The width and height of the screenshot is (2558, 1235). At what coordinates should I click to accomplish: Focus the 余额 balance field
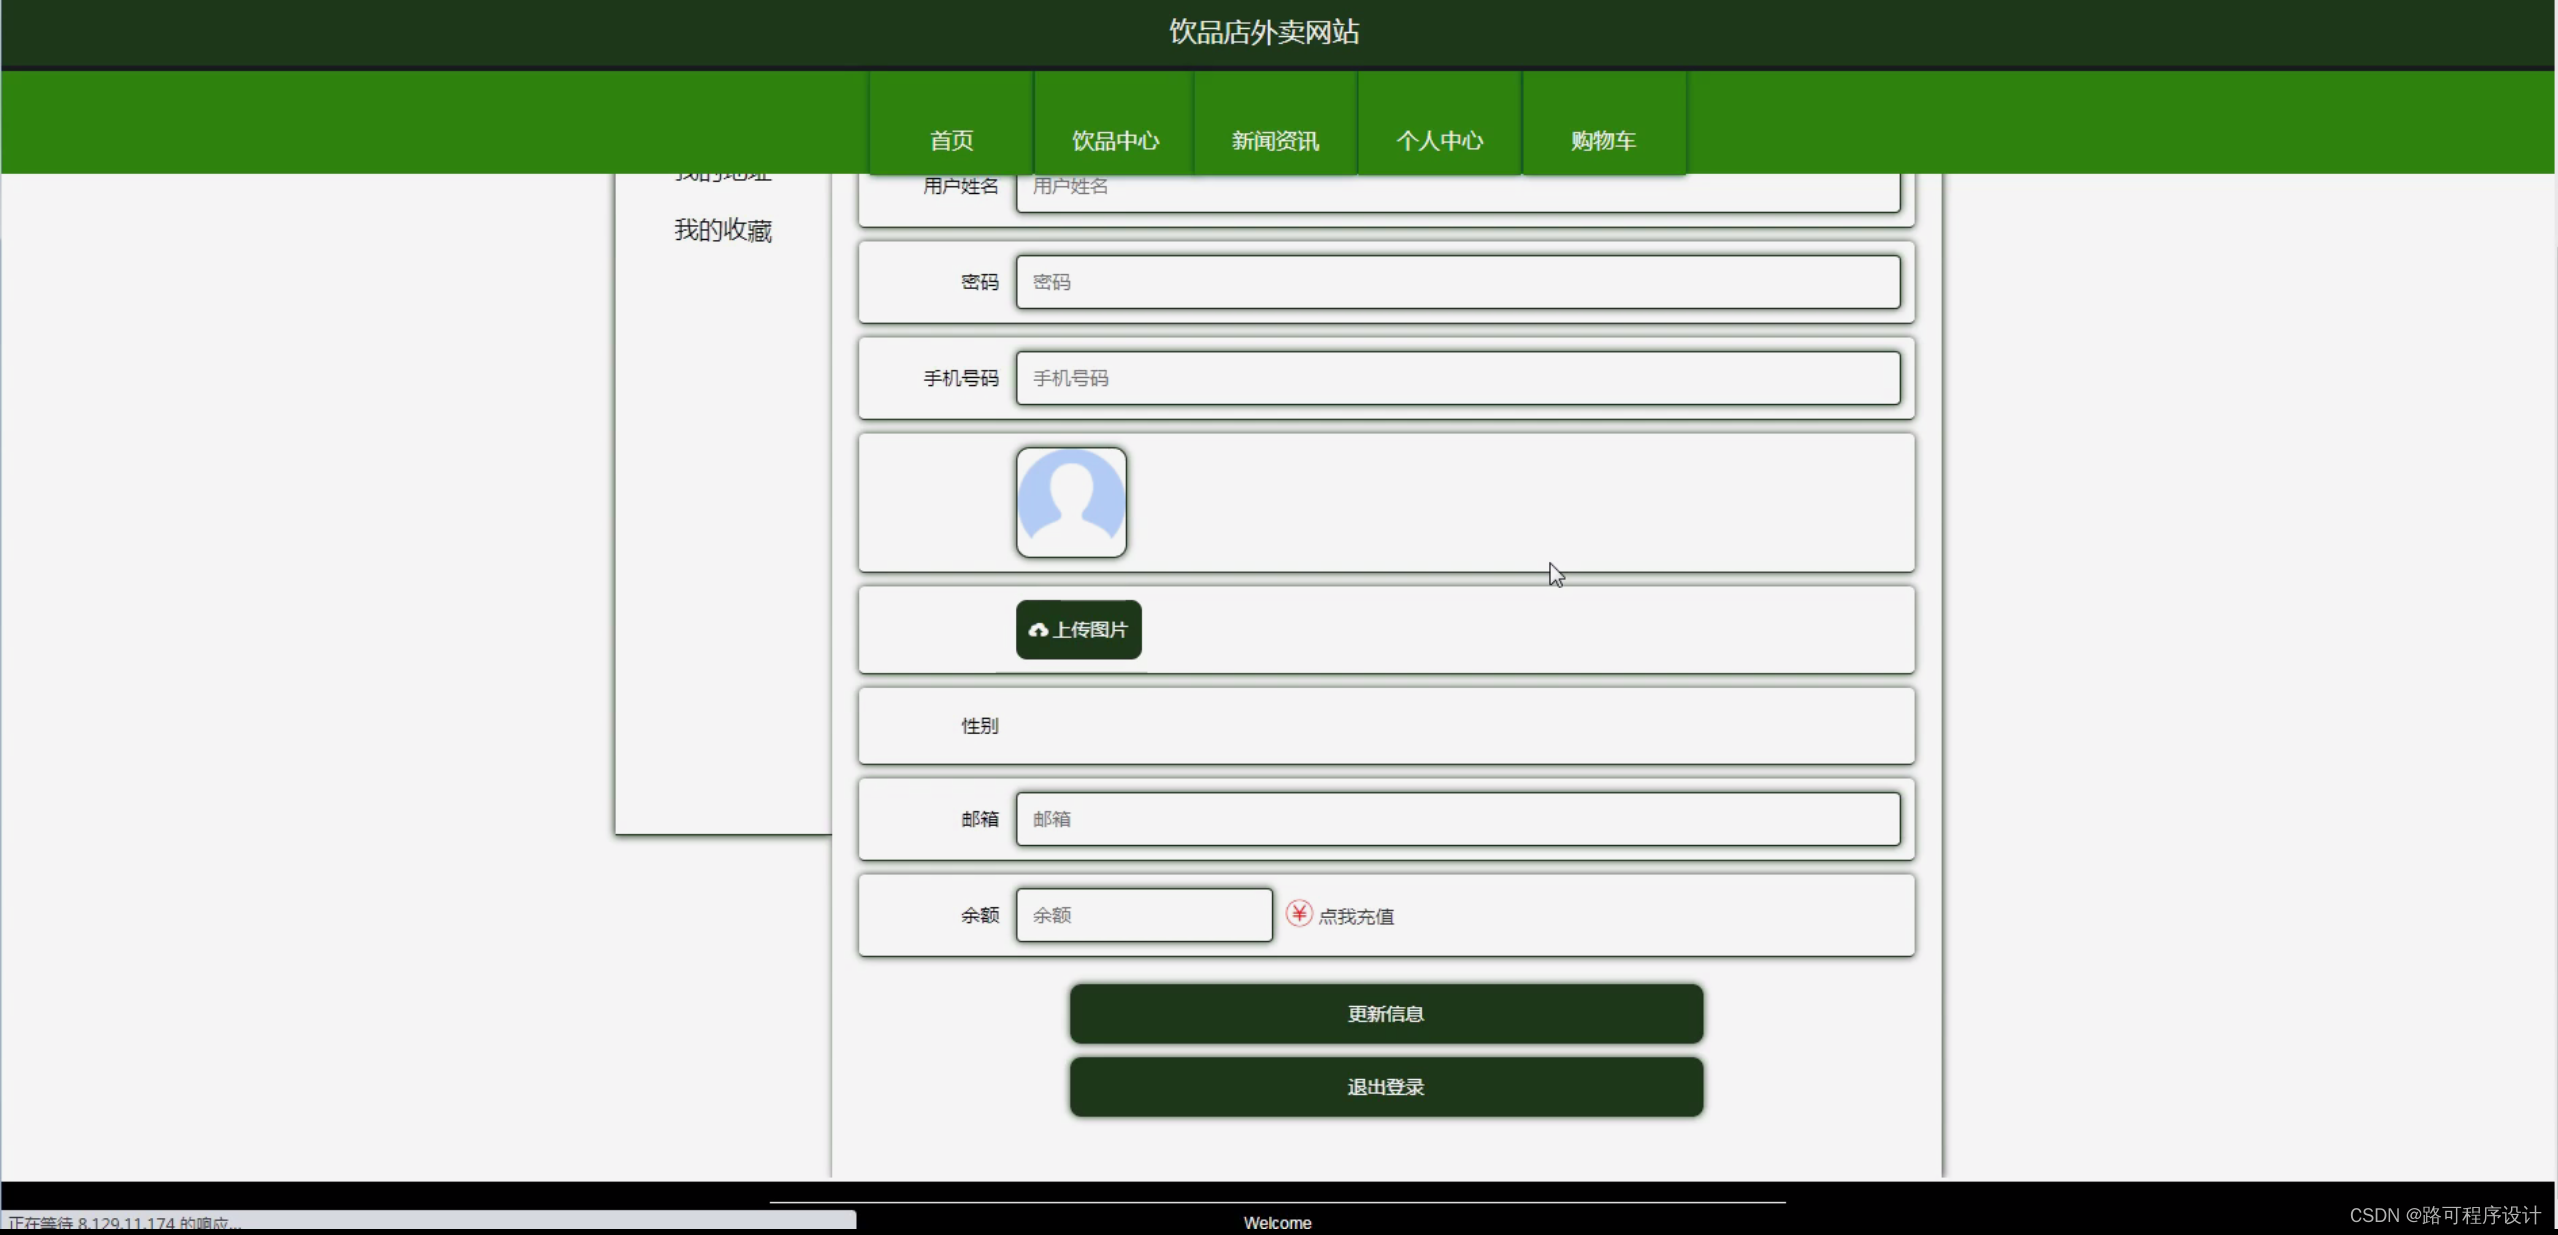point(1143,915)
